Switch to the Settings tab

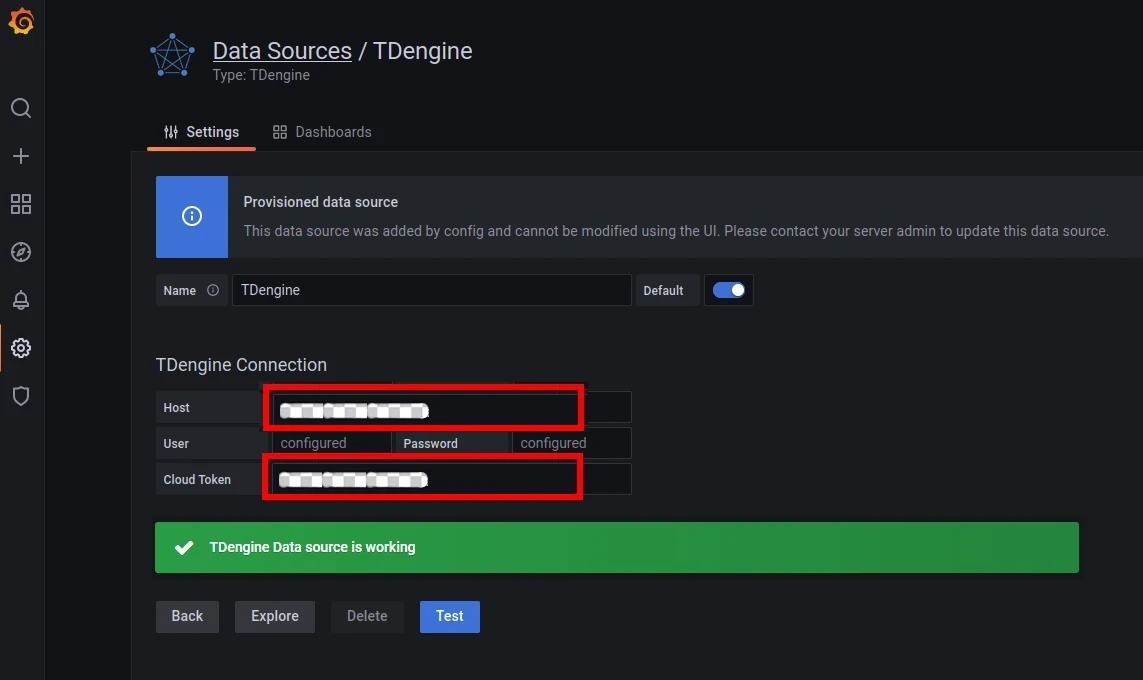point(201,132)
